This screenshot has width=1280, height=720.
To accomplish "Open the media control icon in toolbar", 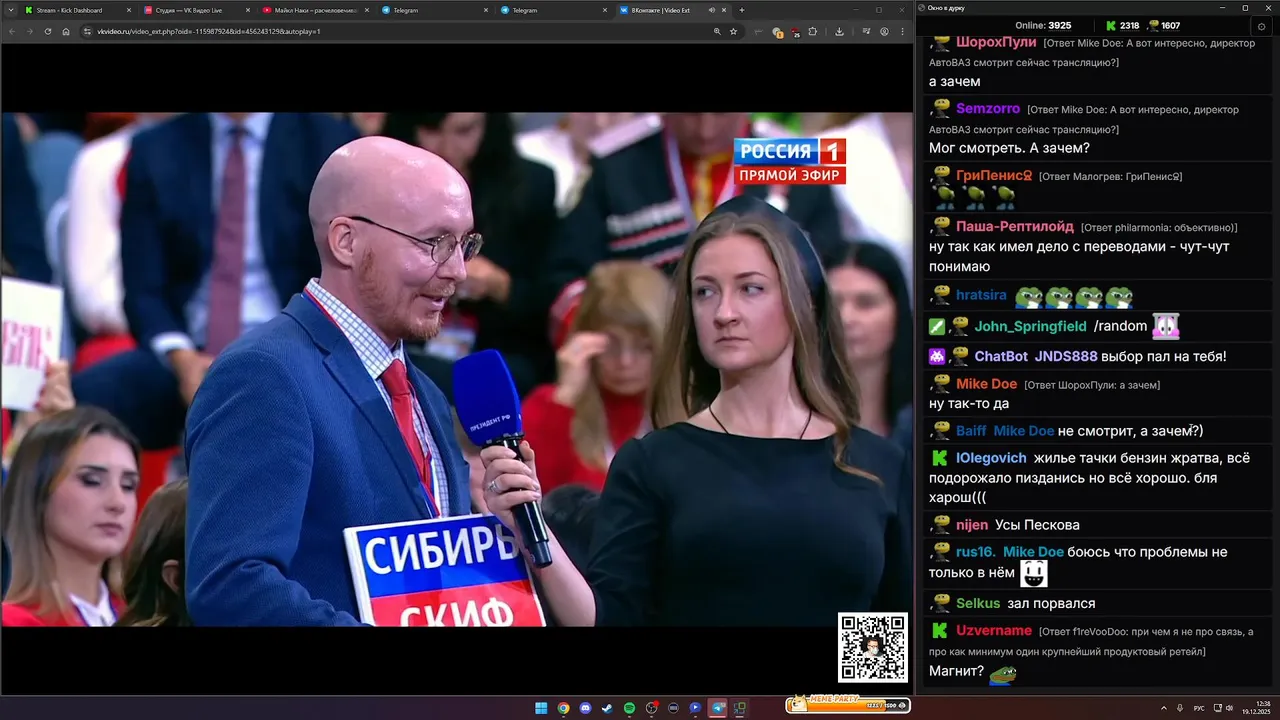I will (866, 31).
